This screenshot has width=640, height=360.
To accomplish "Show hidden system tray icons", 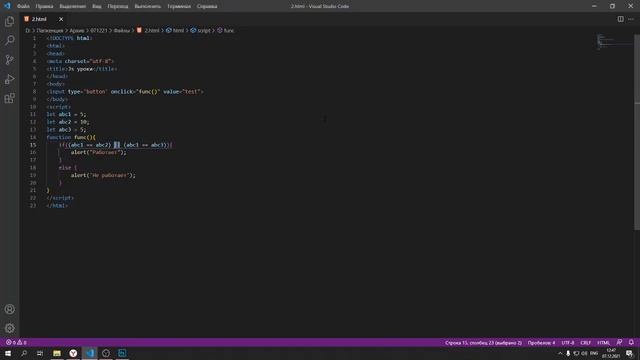I will 560,353.
